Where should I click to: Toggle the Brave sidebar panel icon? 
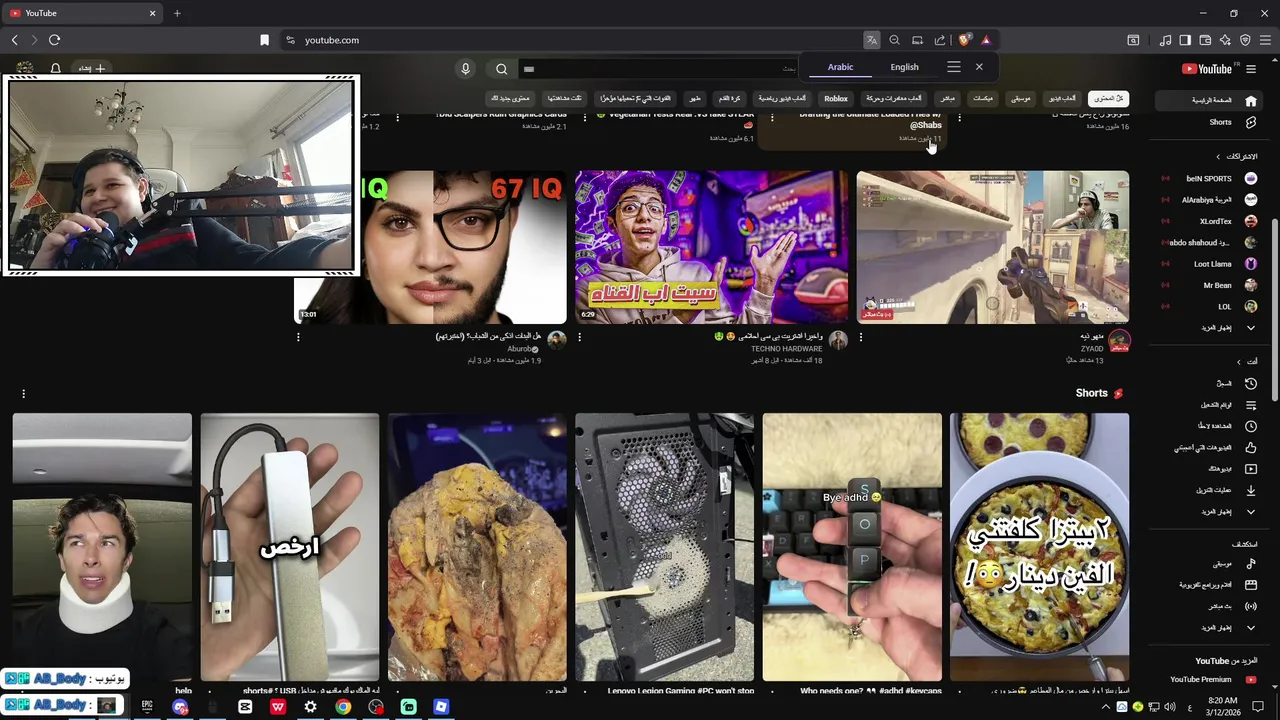(1185, 40)
